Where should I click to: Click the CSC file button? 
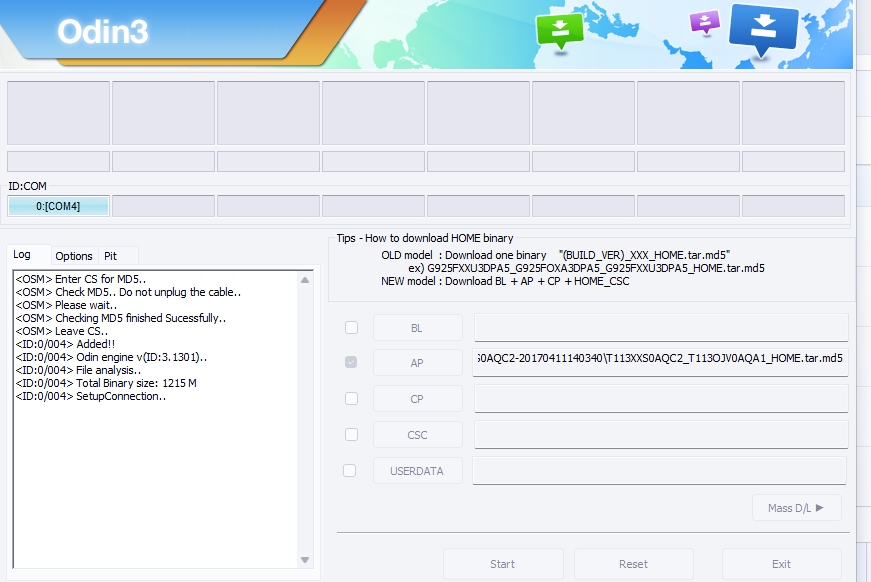click(417, 435)
